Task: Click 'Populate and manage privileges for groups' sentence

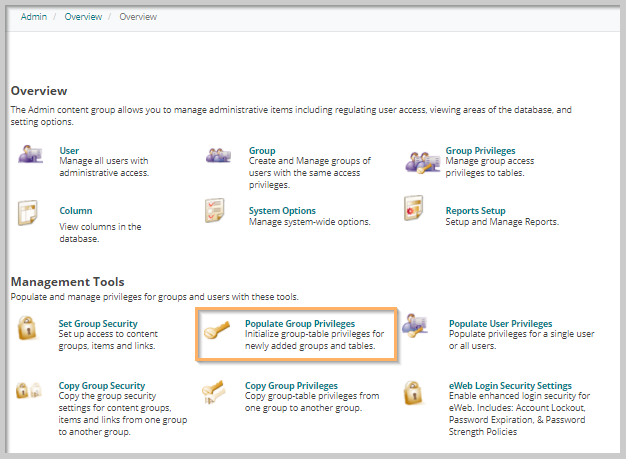Action: [155, 297]
